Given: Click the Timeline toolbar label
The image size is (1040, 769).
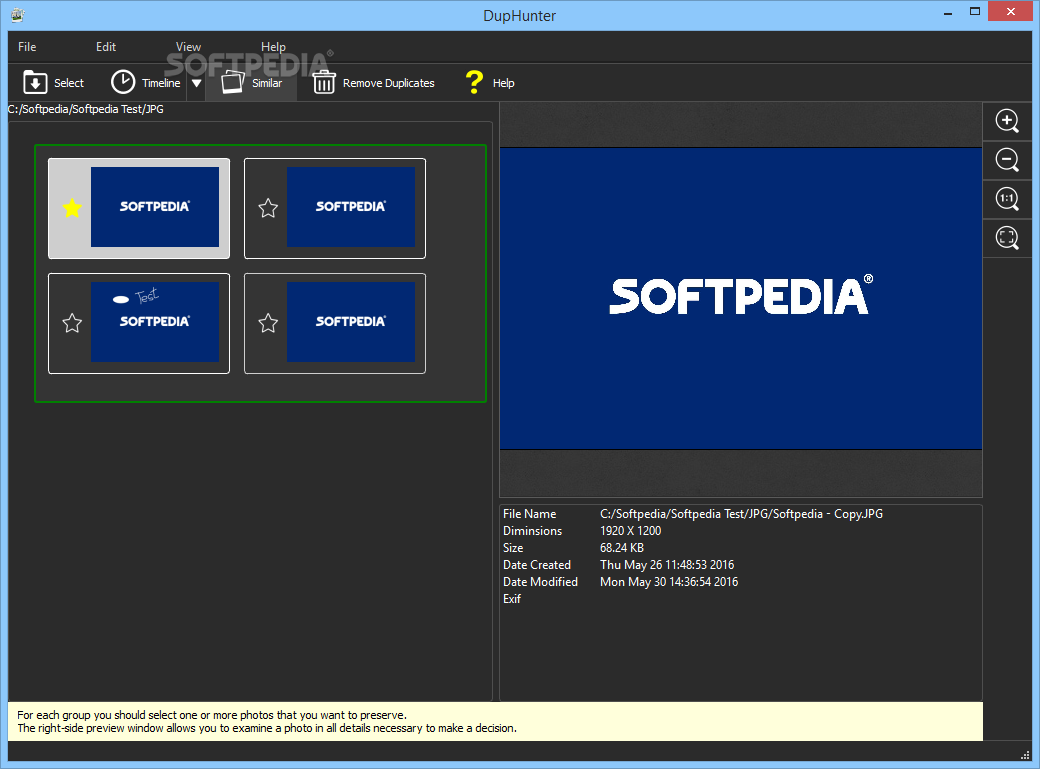Looking at the screenshot, I should tap(161, 83).
